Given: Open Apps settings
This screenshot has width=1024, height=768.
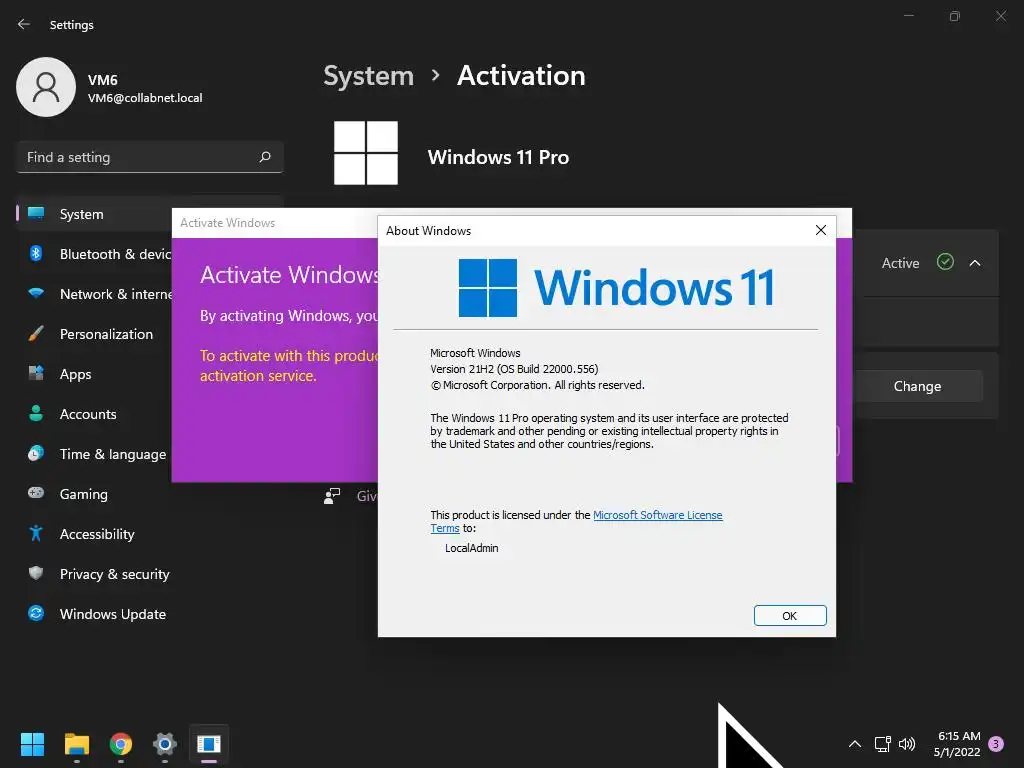Looking at the screenshot, I should pyautogui.click(x=95, y=374).
